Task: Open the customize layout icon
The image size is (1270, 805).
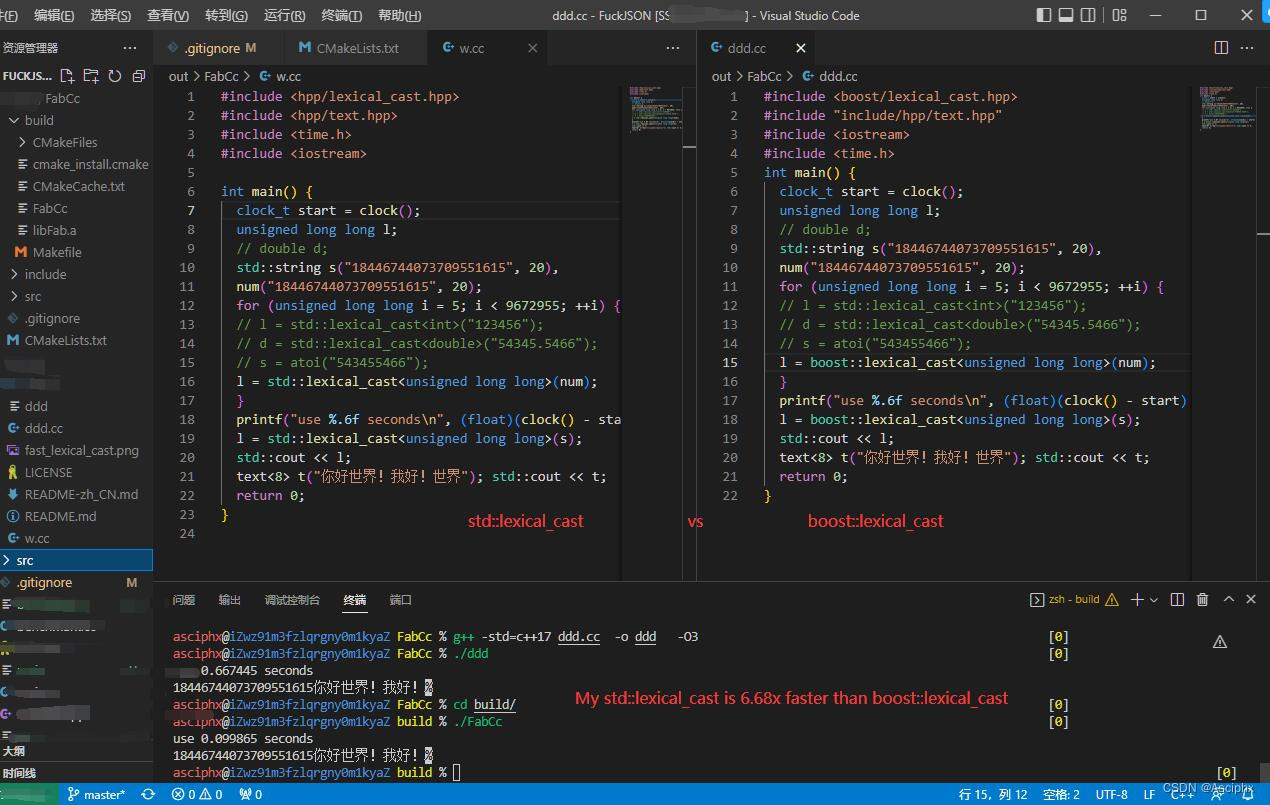Action: pyautogui.click(x=1119, y=15)
